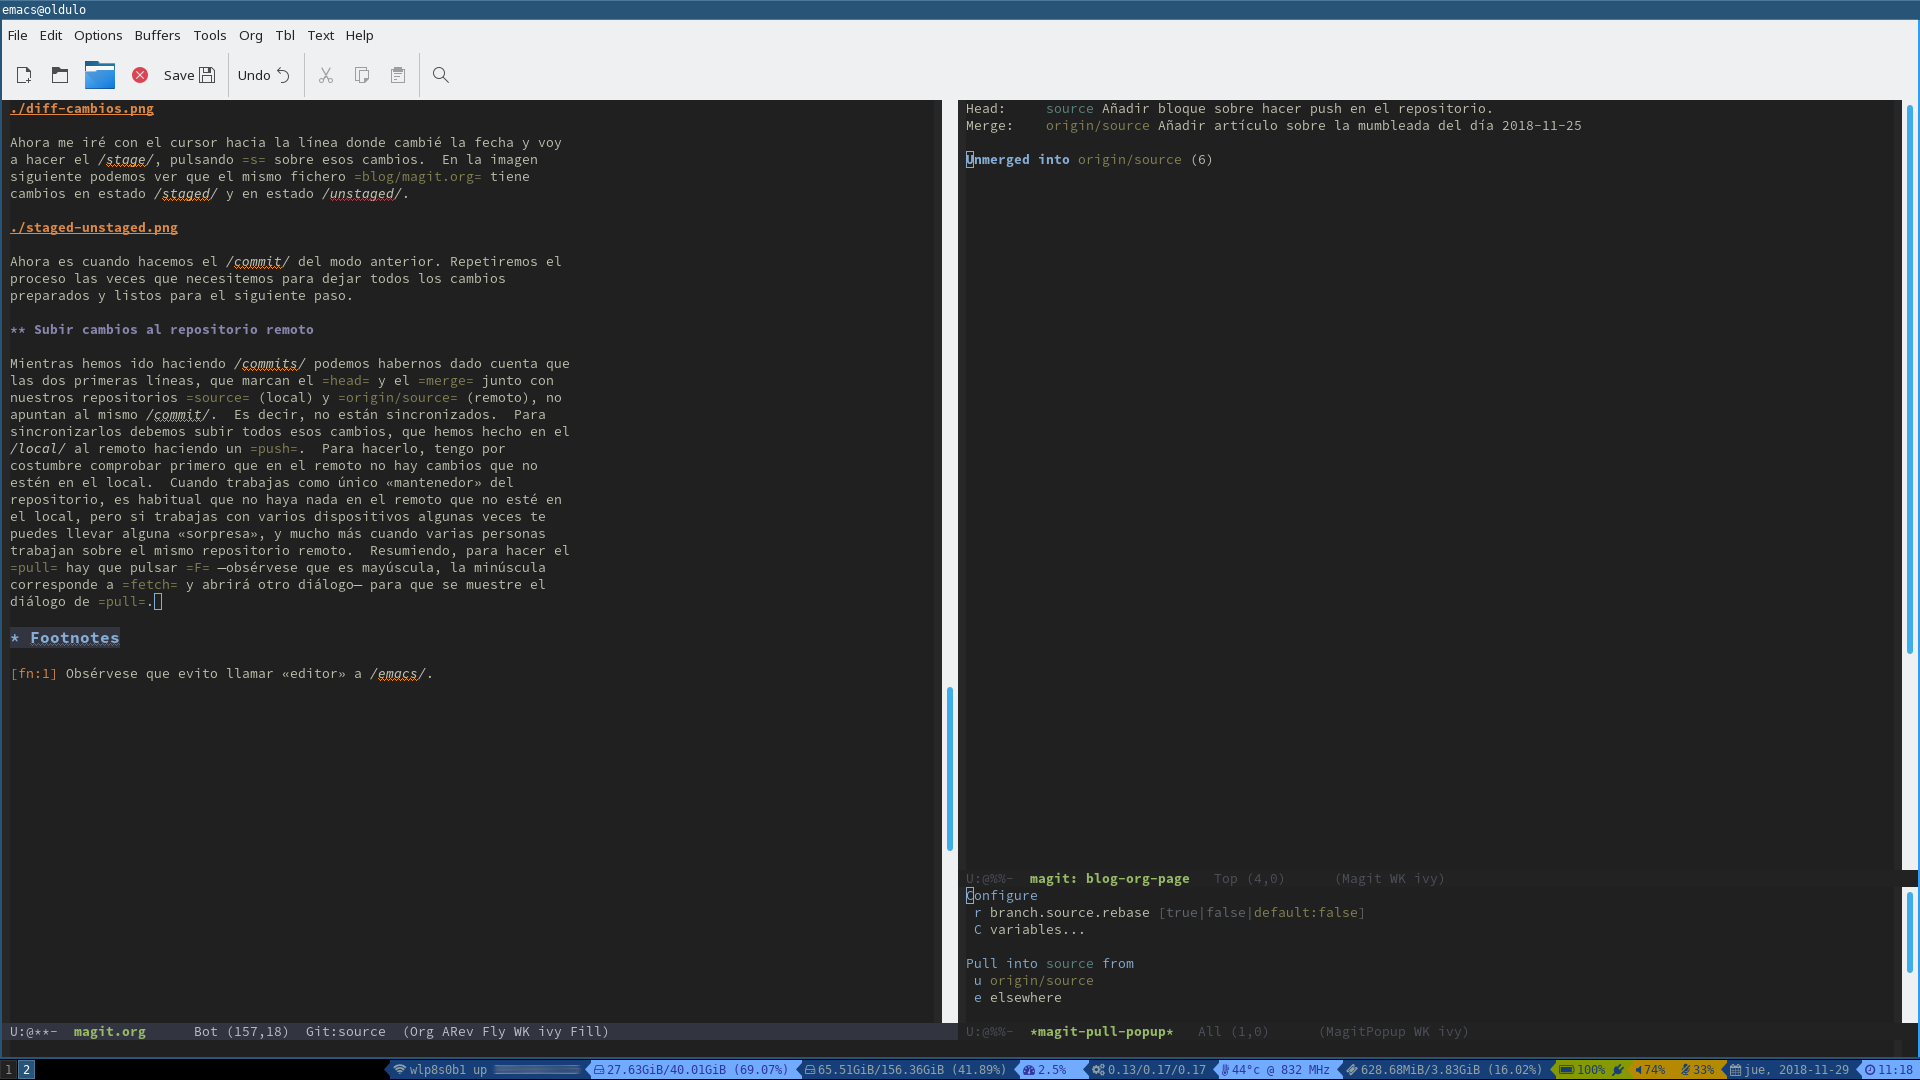Click the 100% battery indicator
Image resolution: width=1920 pixels, height=1080 pixels.
1590,1070
